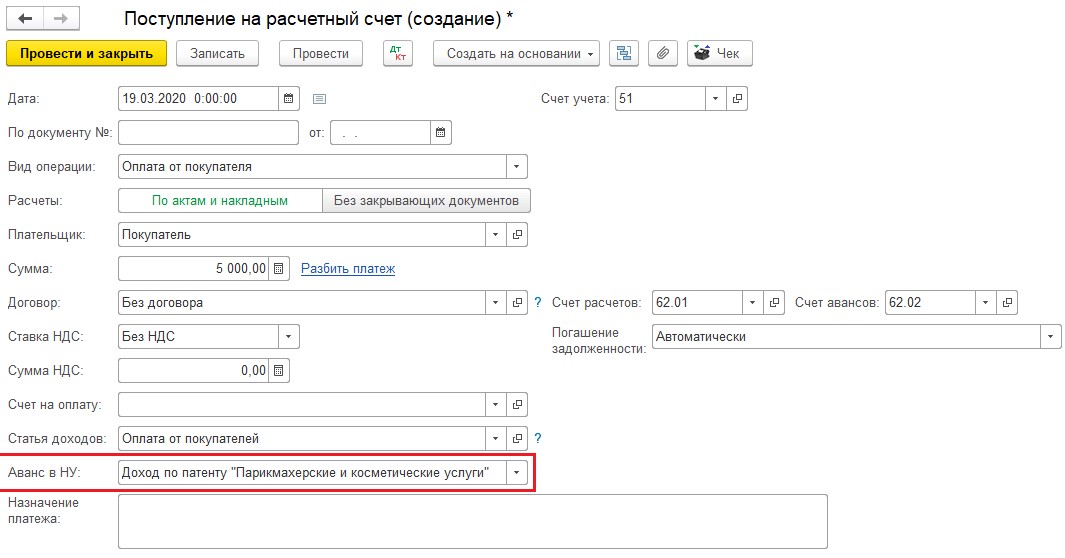Screen dimensions: 1065x558
Task: Select the 'По актам и накладным' option
Action: (x=220, y=201)
